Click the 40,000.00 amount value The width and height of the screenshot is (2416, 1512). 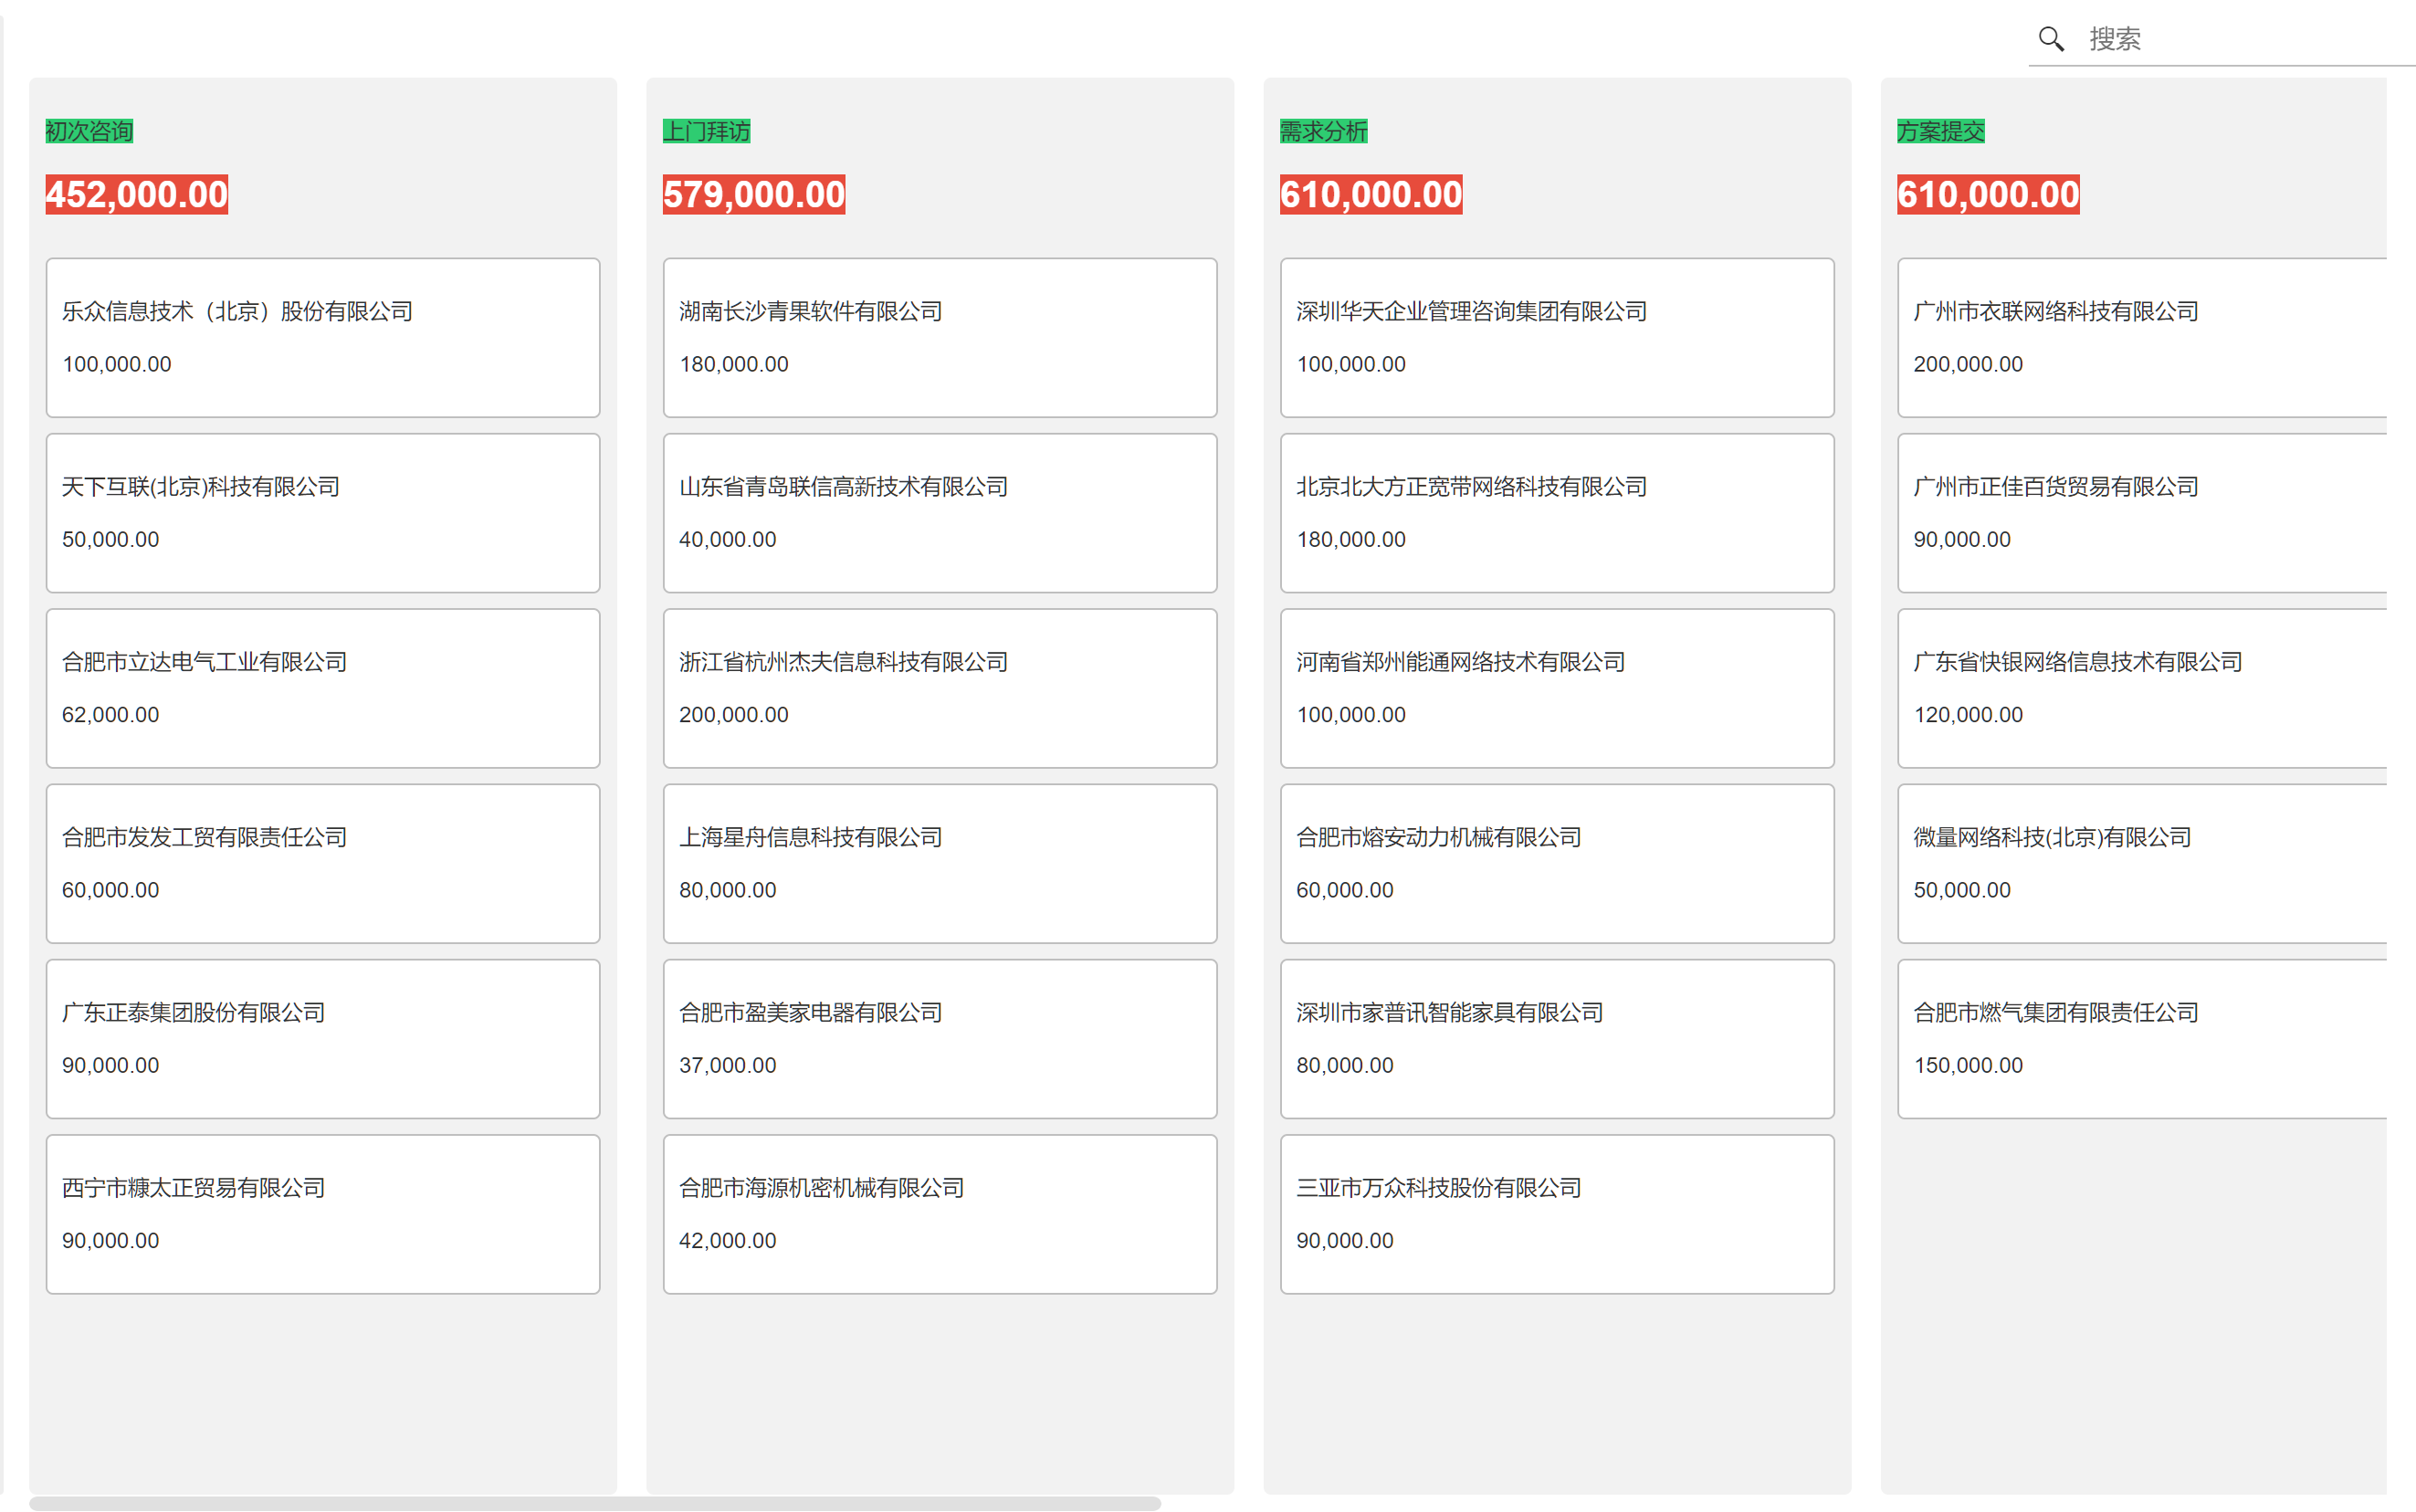click(x=728, y=540)
